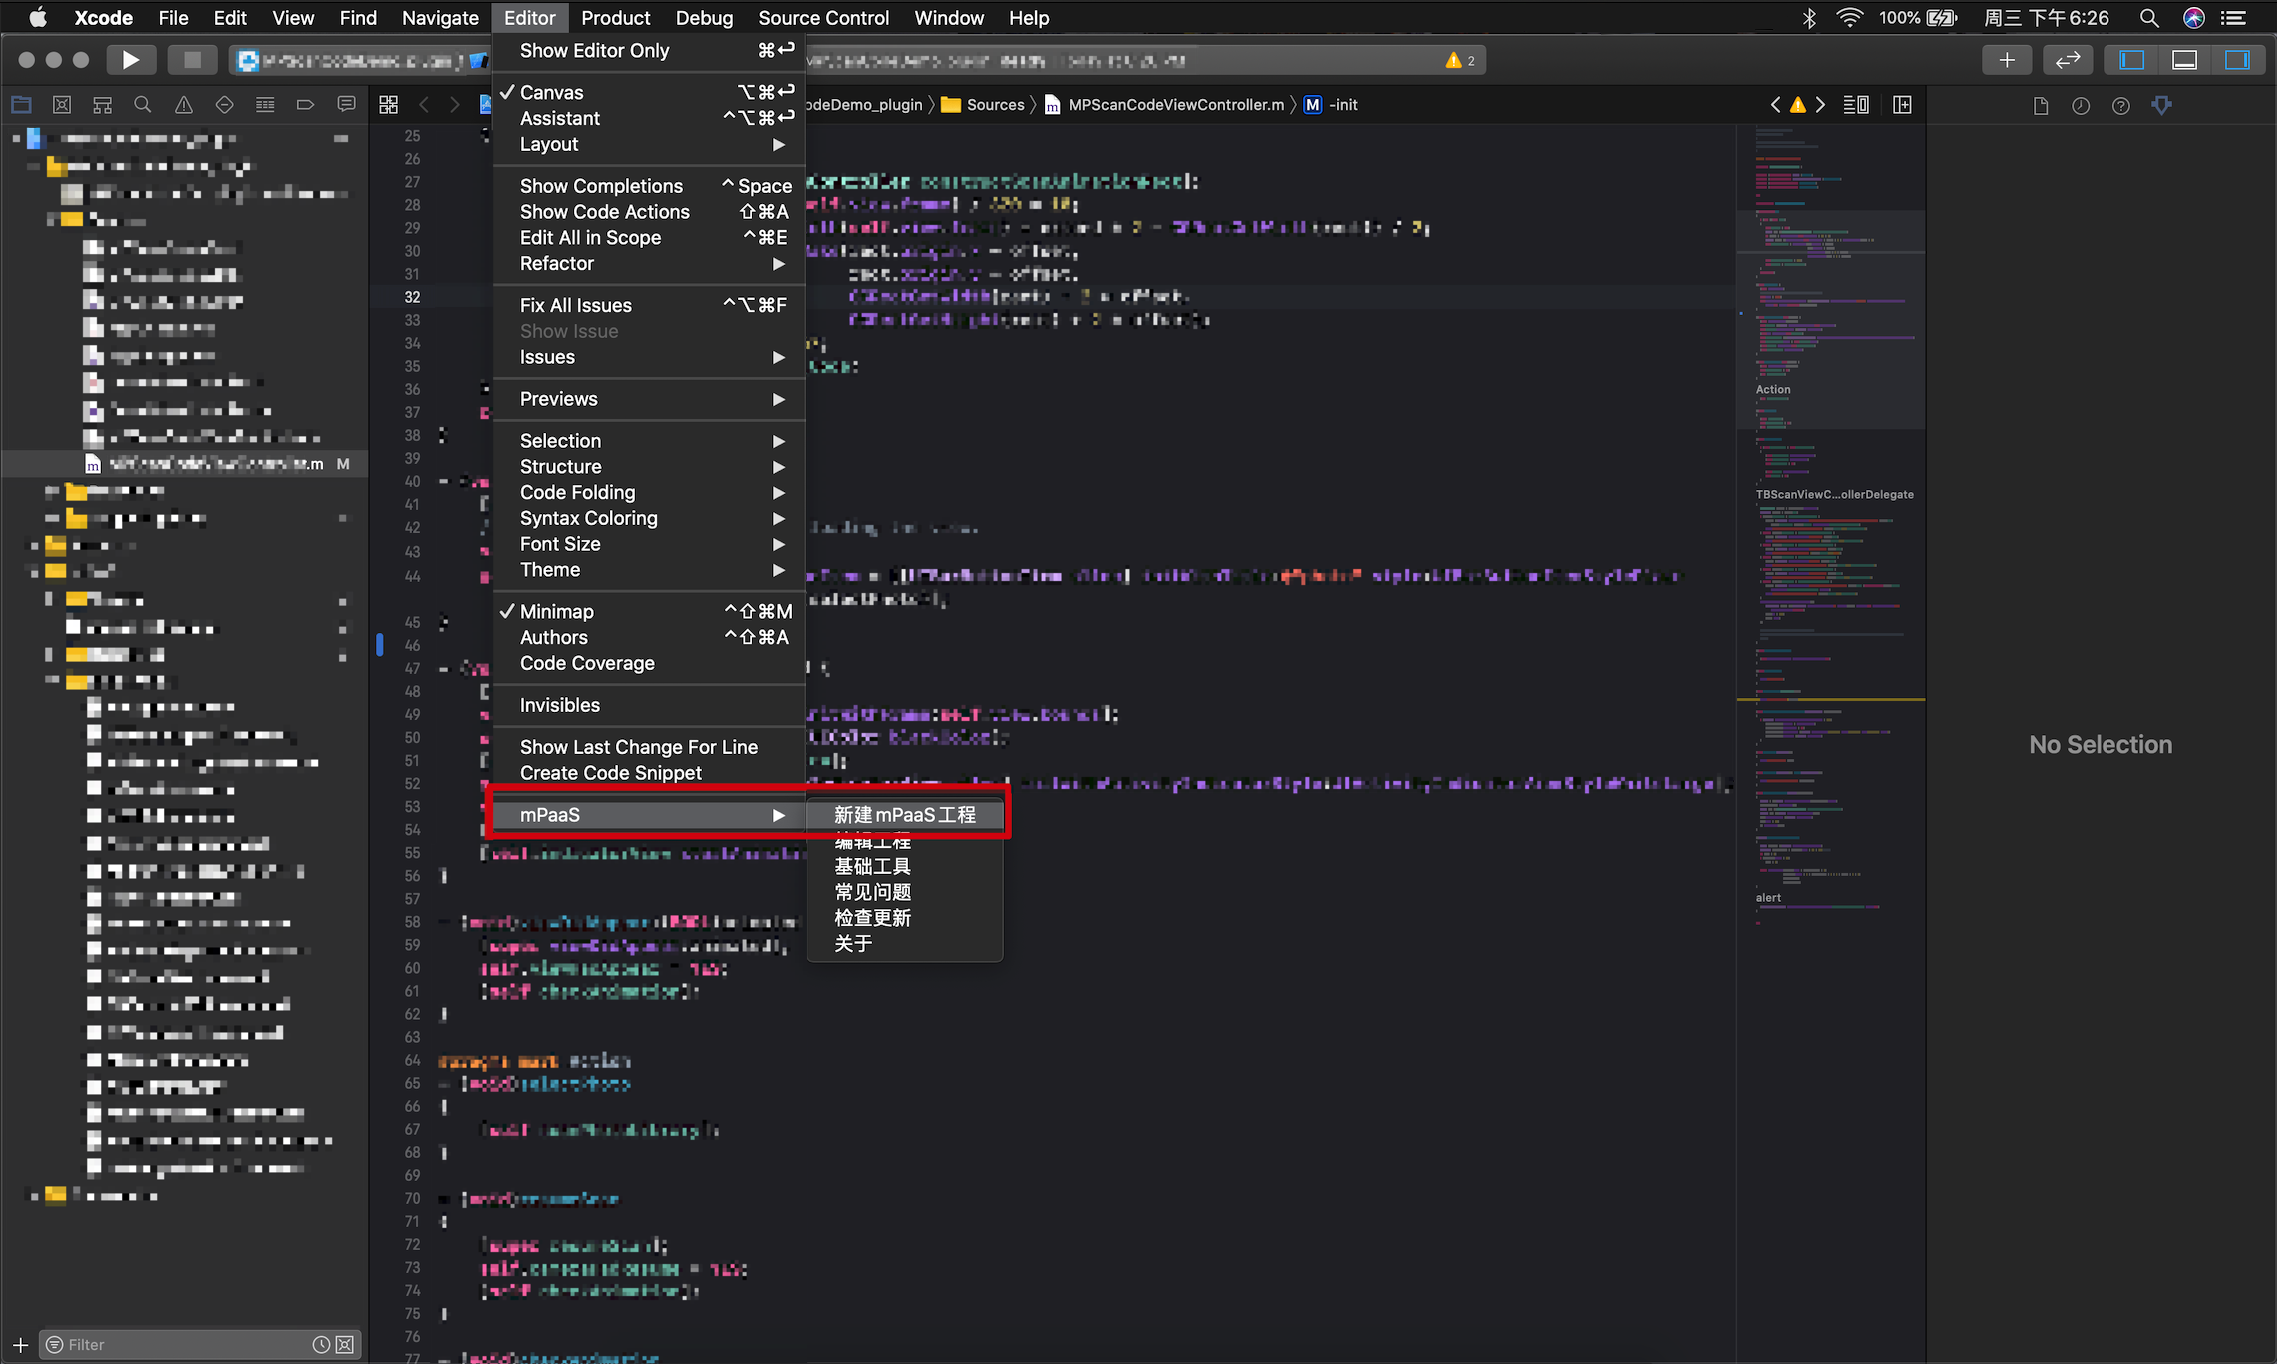This screenshot has height=1364, width=2277.
Task: Open the Breakpoint navigator
Action: (x=306, y=105)
